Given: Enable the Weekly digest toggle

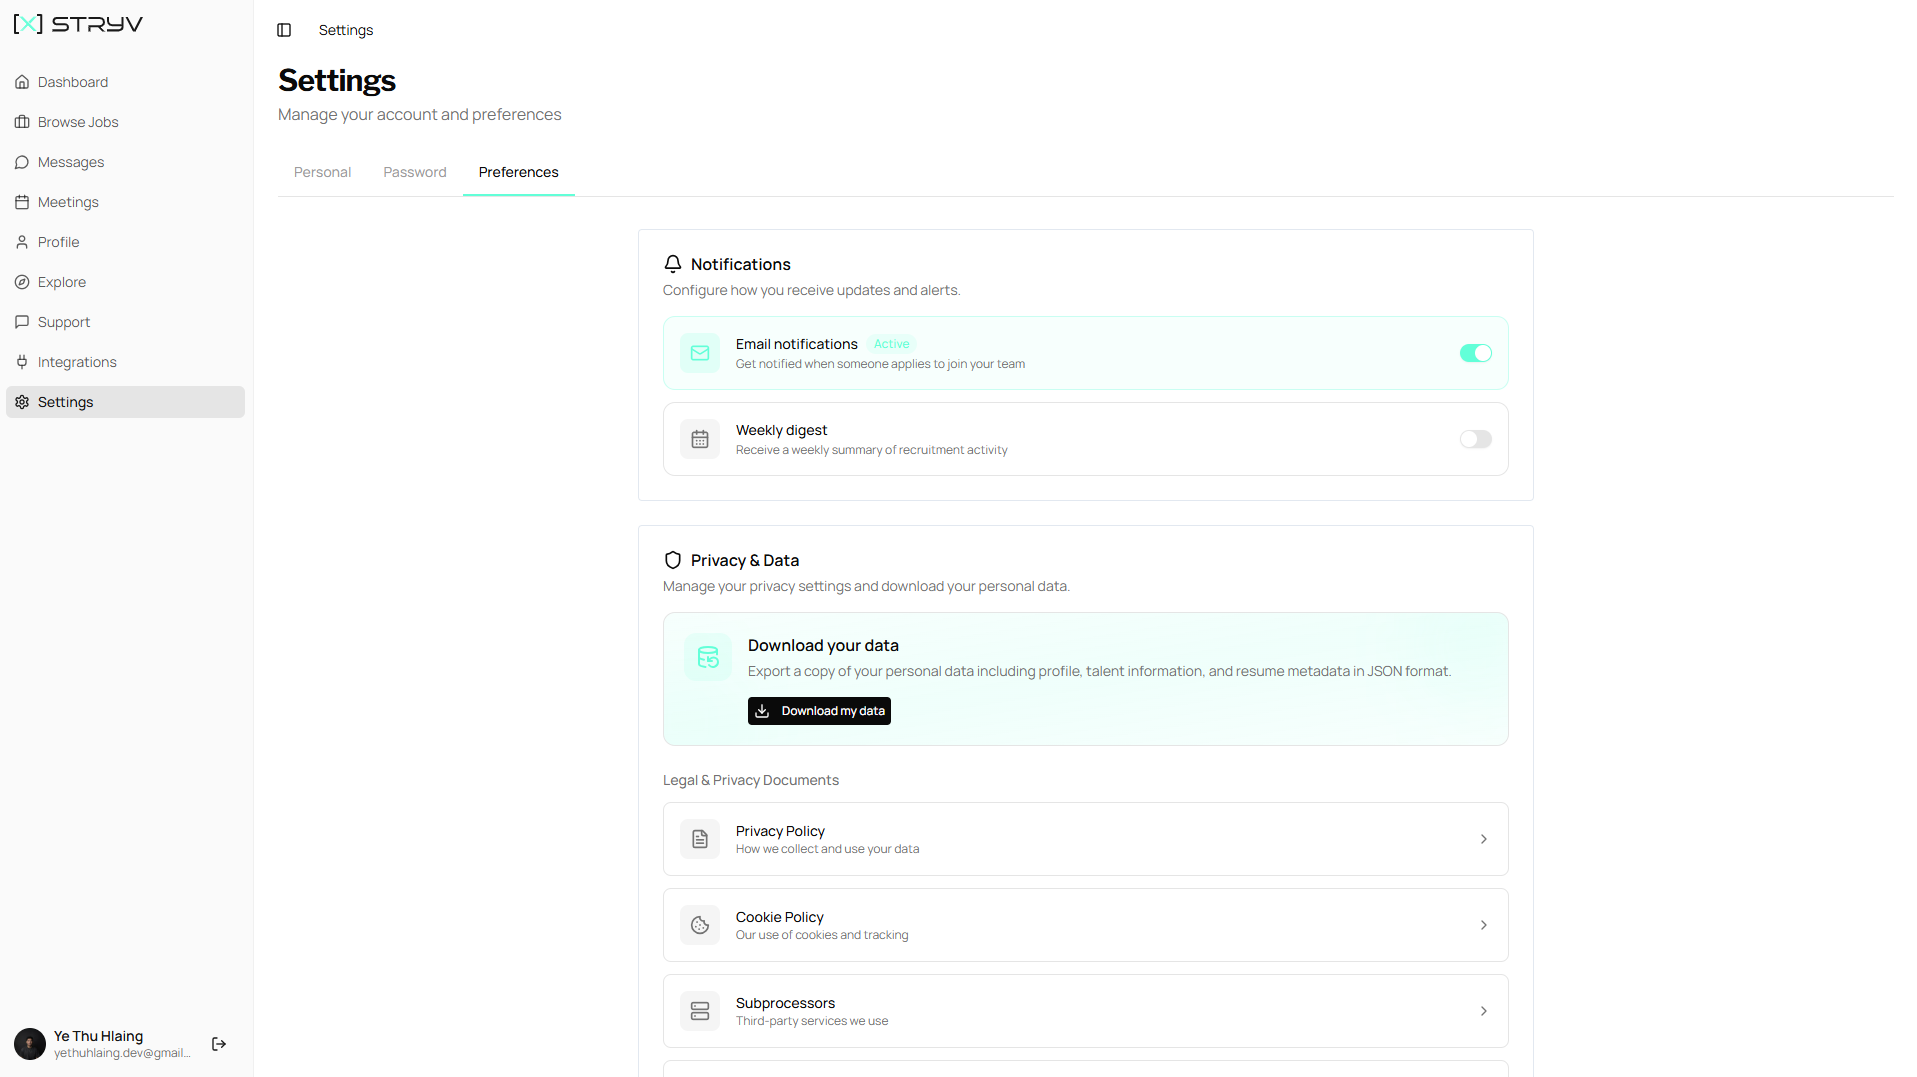Looking at the screenshot, I should click(1475, 439).
